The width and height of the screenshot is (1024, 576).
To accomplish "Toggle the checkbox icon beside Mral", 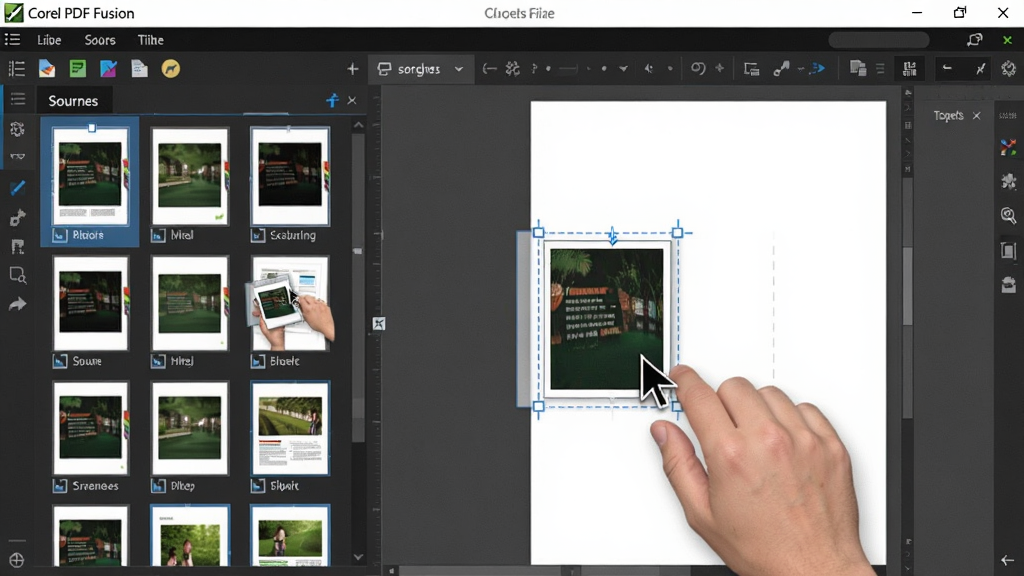I will [x=158, y=235].
